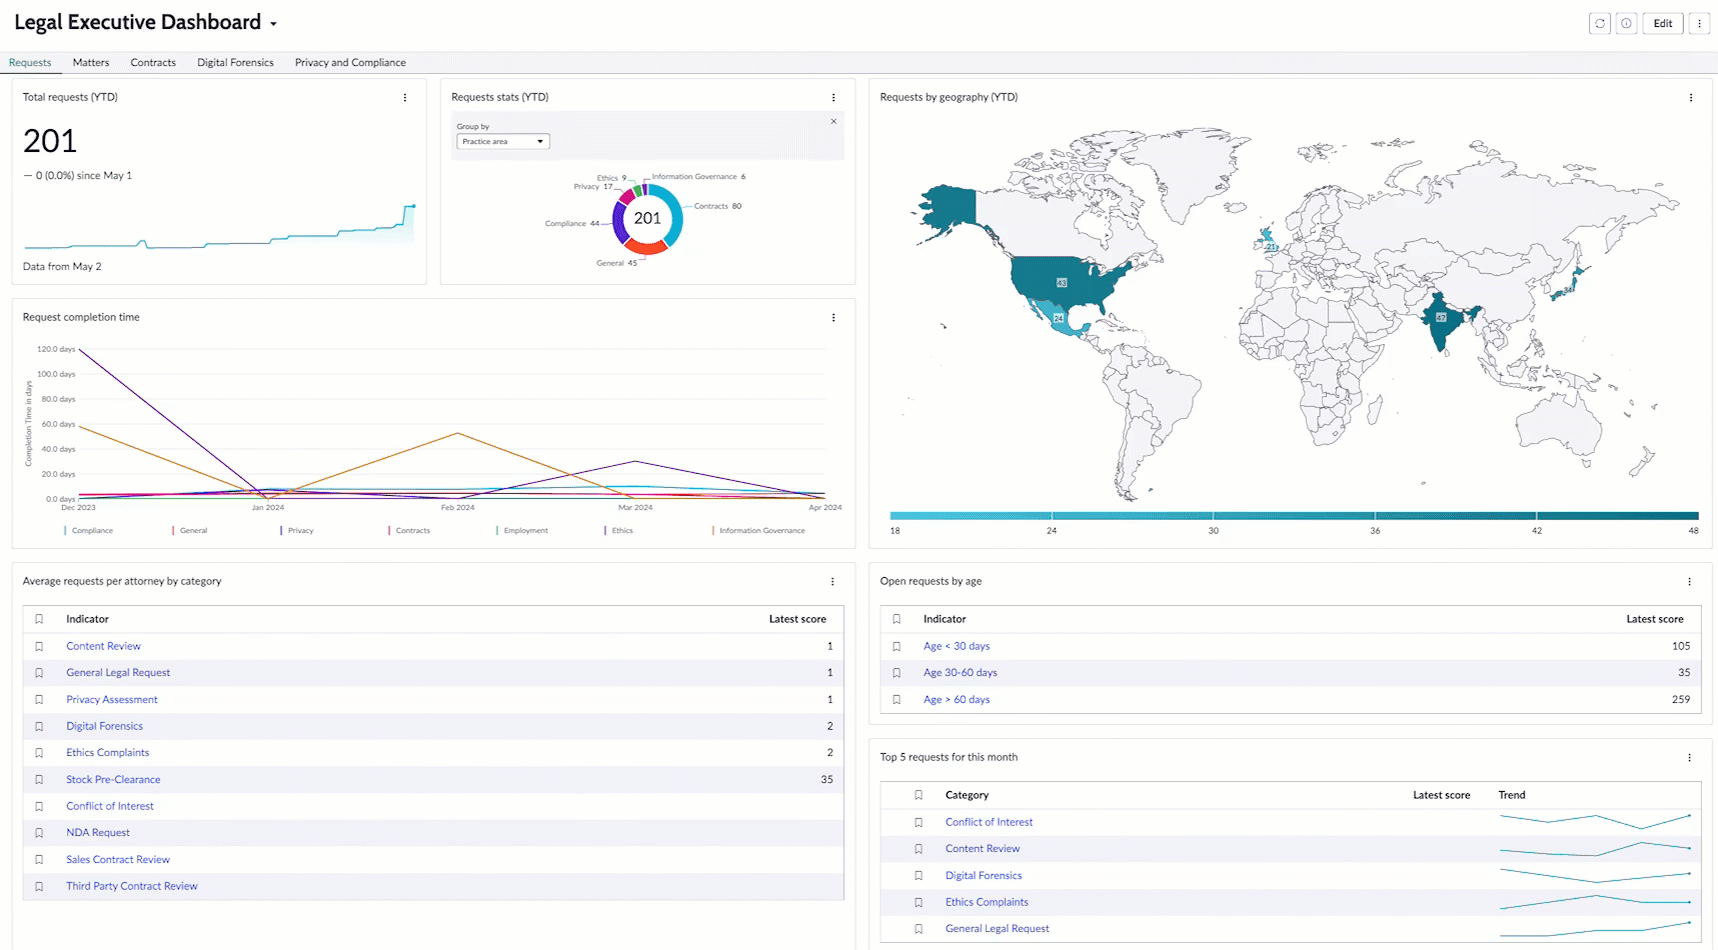This screenshot has height=950, width=1718.
Task: Open the dashboard info icon
Action: [x=1627, y=23]
